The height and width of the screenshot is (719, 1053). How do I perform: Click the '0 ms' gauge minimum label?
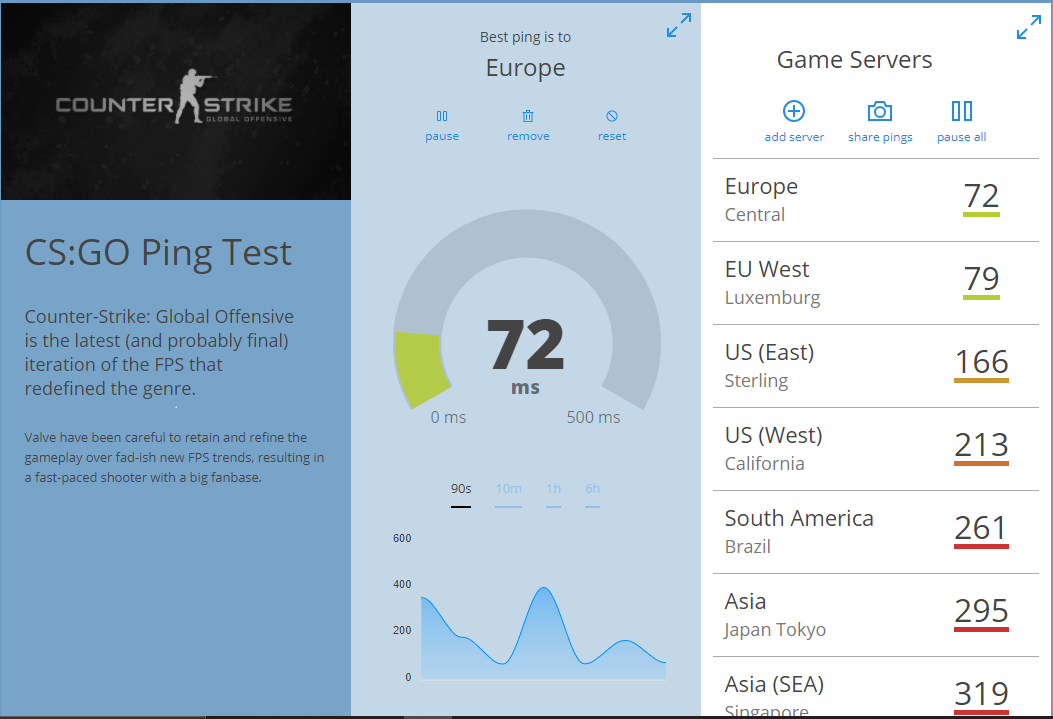[448, 417]
